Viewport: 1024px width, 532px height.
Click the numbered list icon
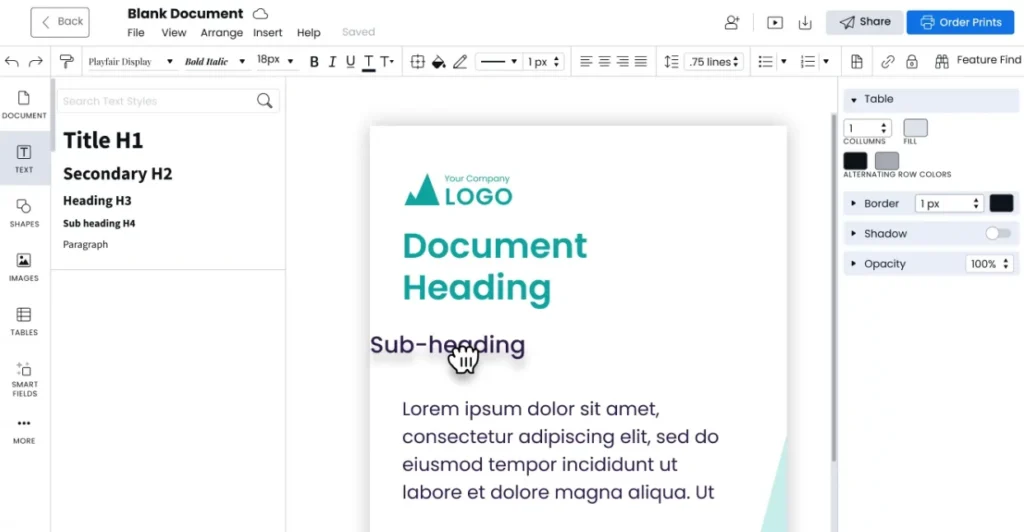click(x=808, y=61)
